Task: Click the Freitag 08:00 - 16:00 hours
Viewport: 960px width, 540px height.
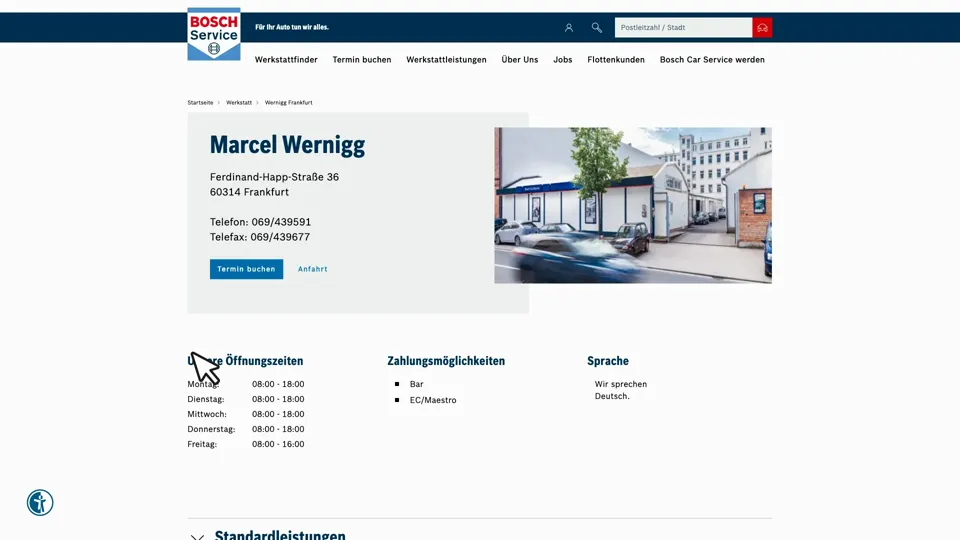Action: pyautogui.click(x=278, y=444)
